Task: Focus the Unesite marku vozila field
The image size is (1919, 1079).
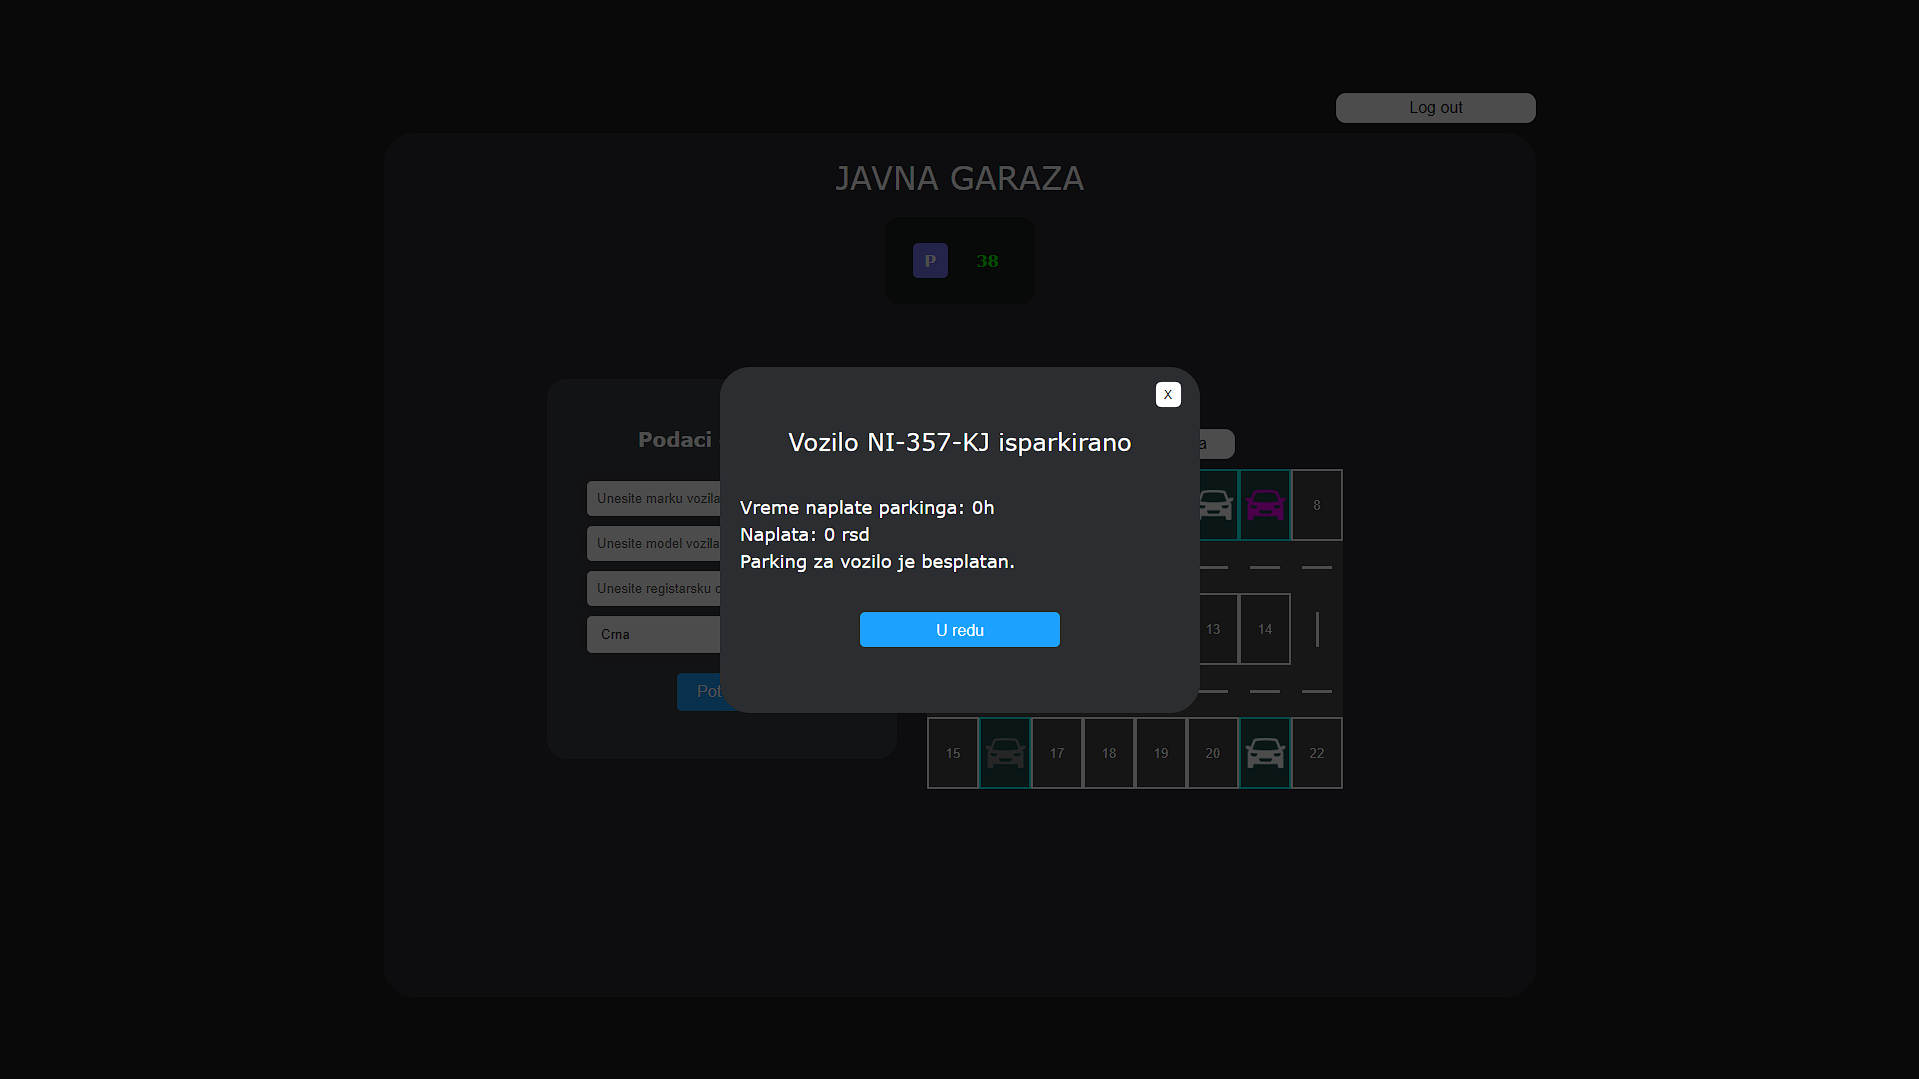Action: tap(654, 499)
